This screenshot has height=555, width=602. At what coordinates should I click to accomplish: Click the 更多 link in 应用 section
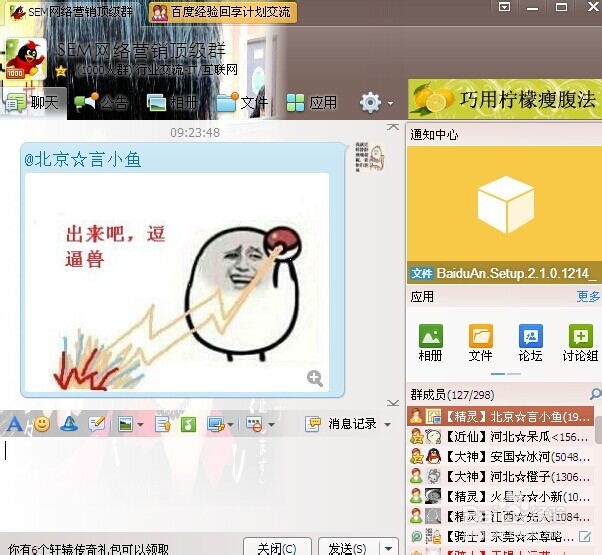(588, 296)
